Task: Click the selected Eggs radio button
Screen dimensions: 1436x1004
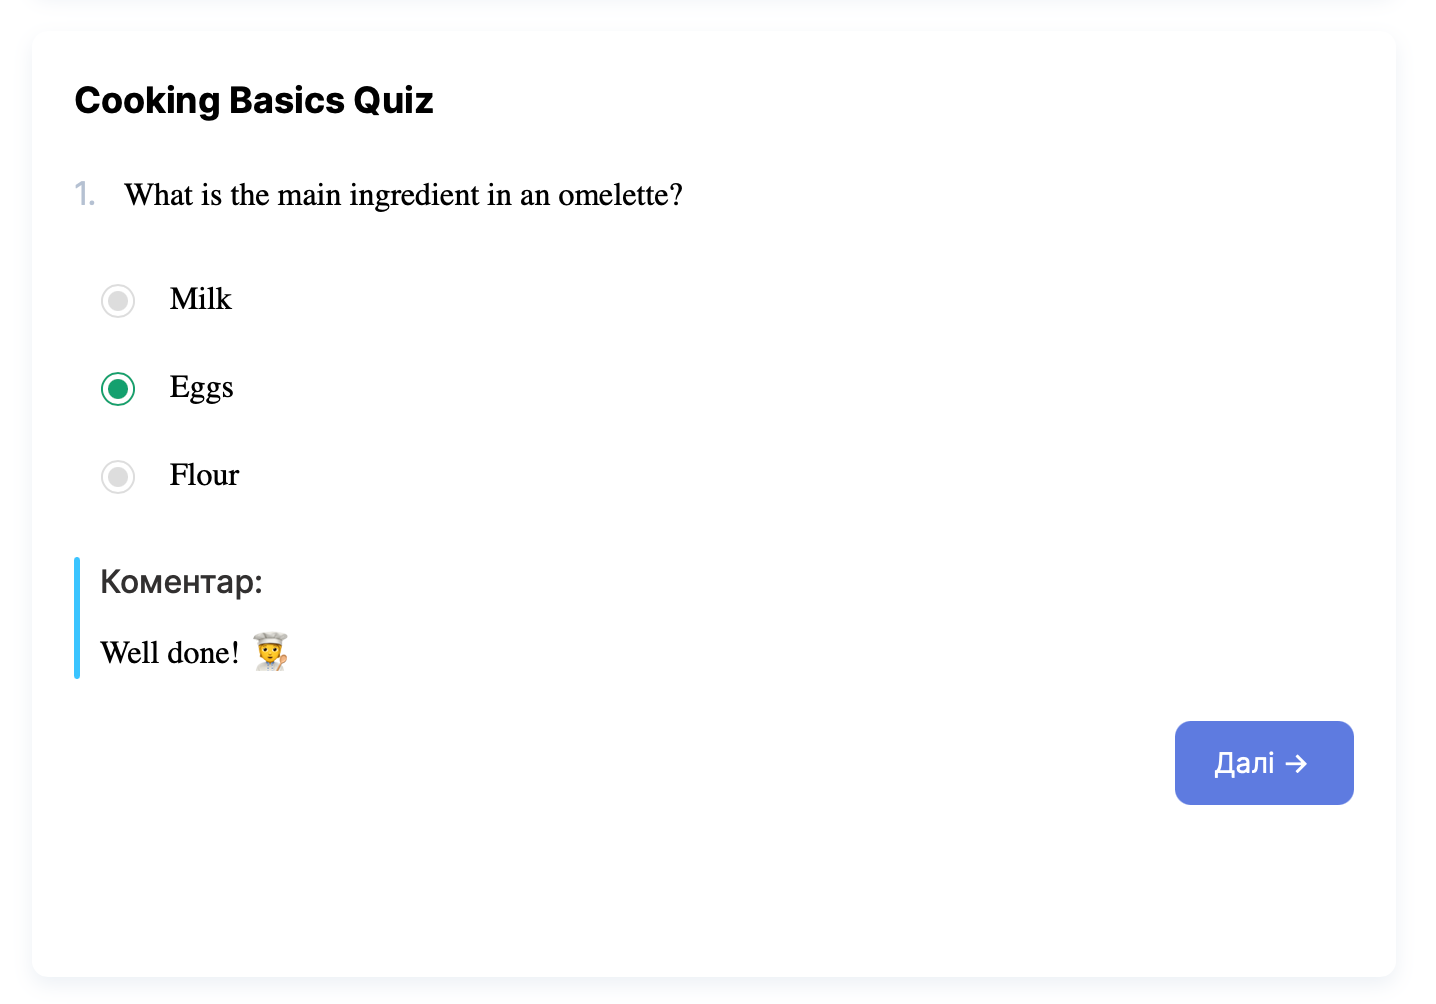Action: point(118,389)
